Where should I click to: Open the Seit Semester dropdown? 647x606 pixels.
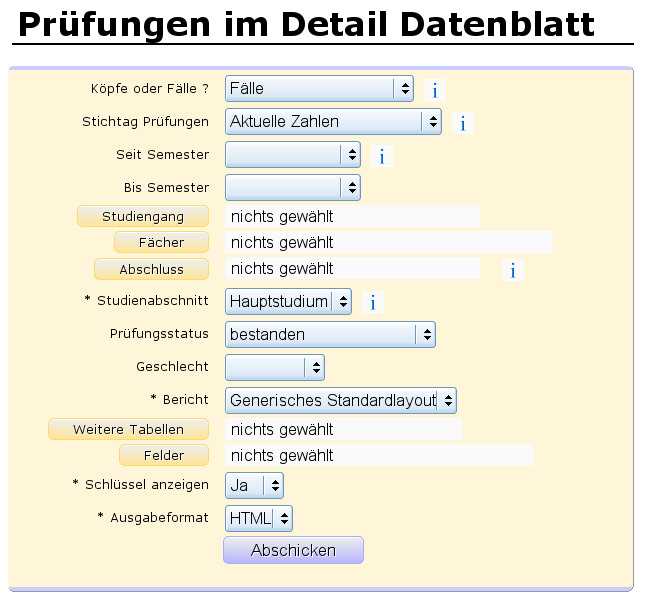293,154
